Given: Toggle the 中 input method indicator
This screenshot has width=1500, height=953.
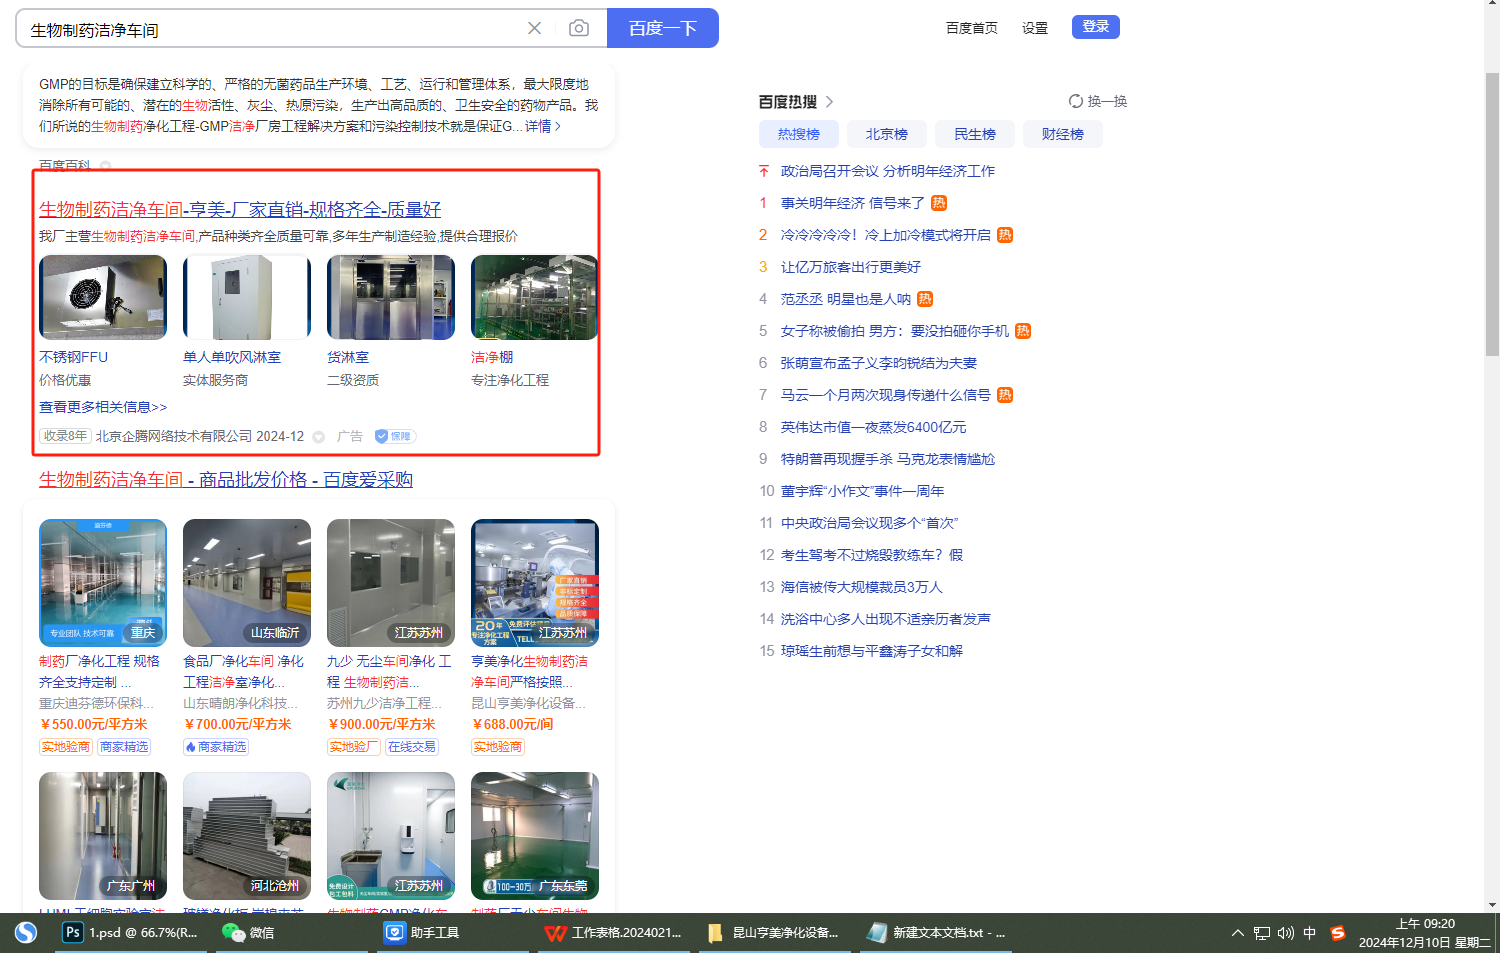Looking at the screenshot, I should coord(1310,933).
